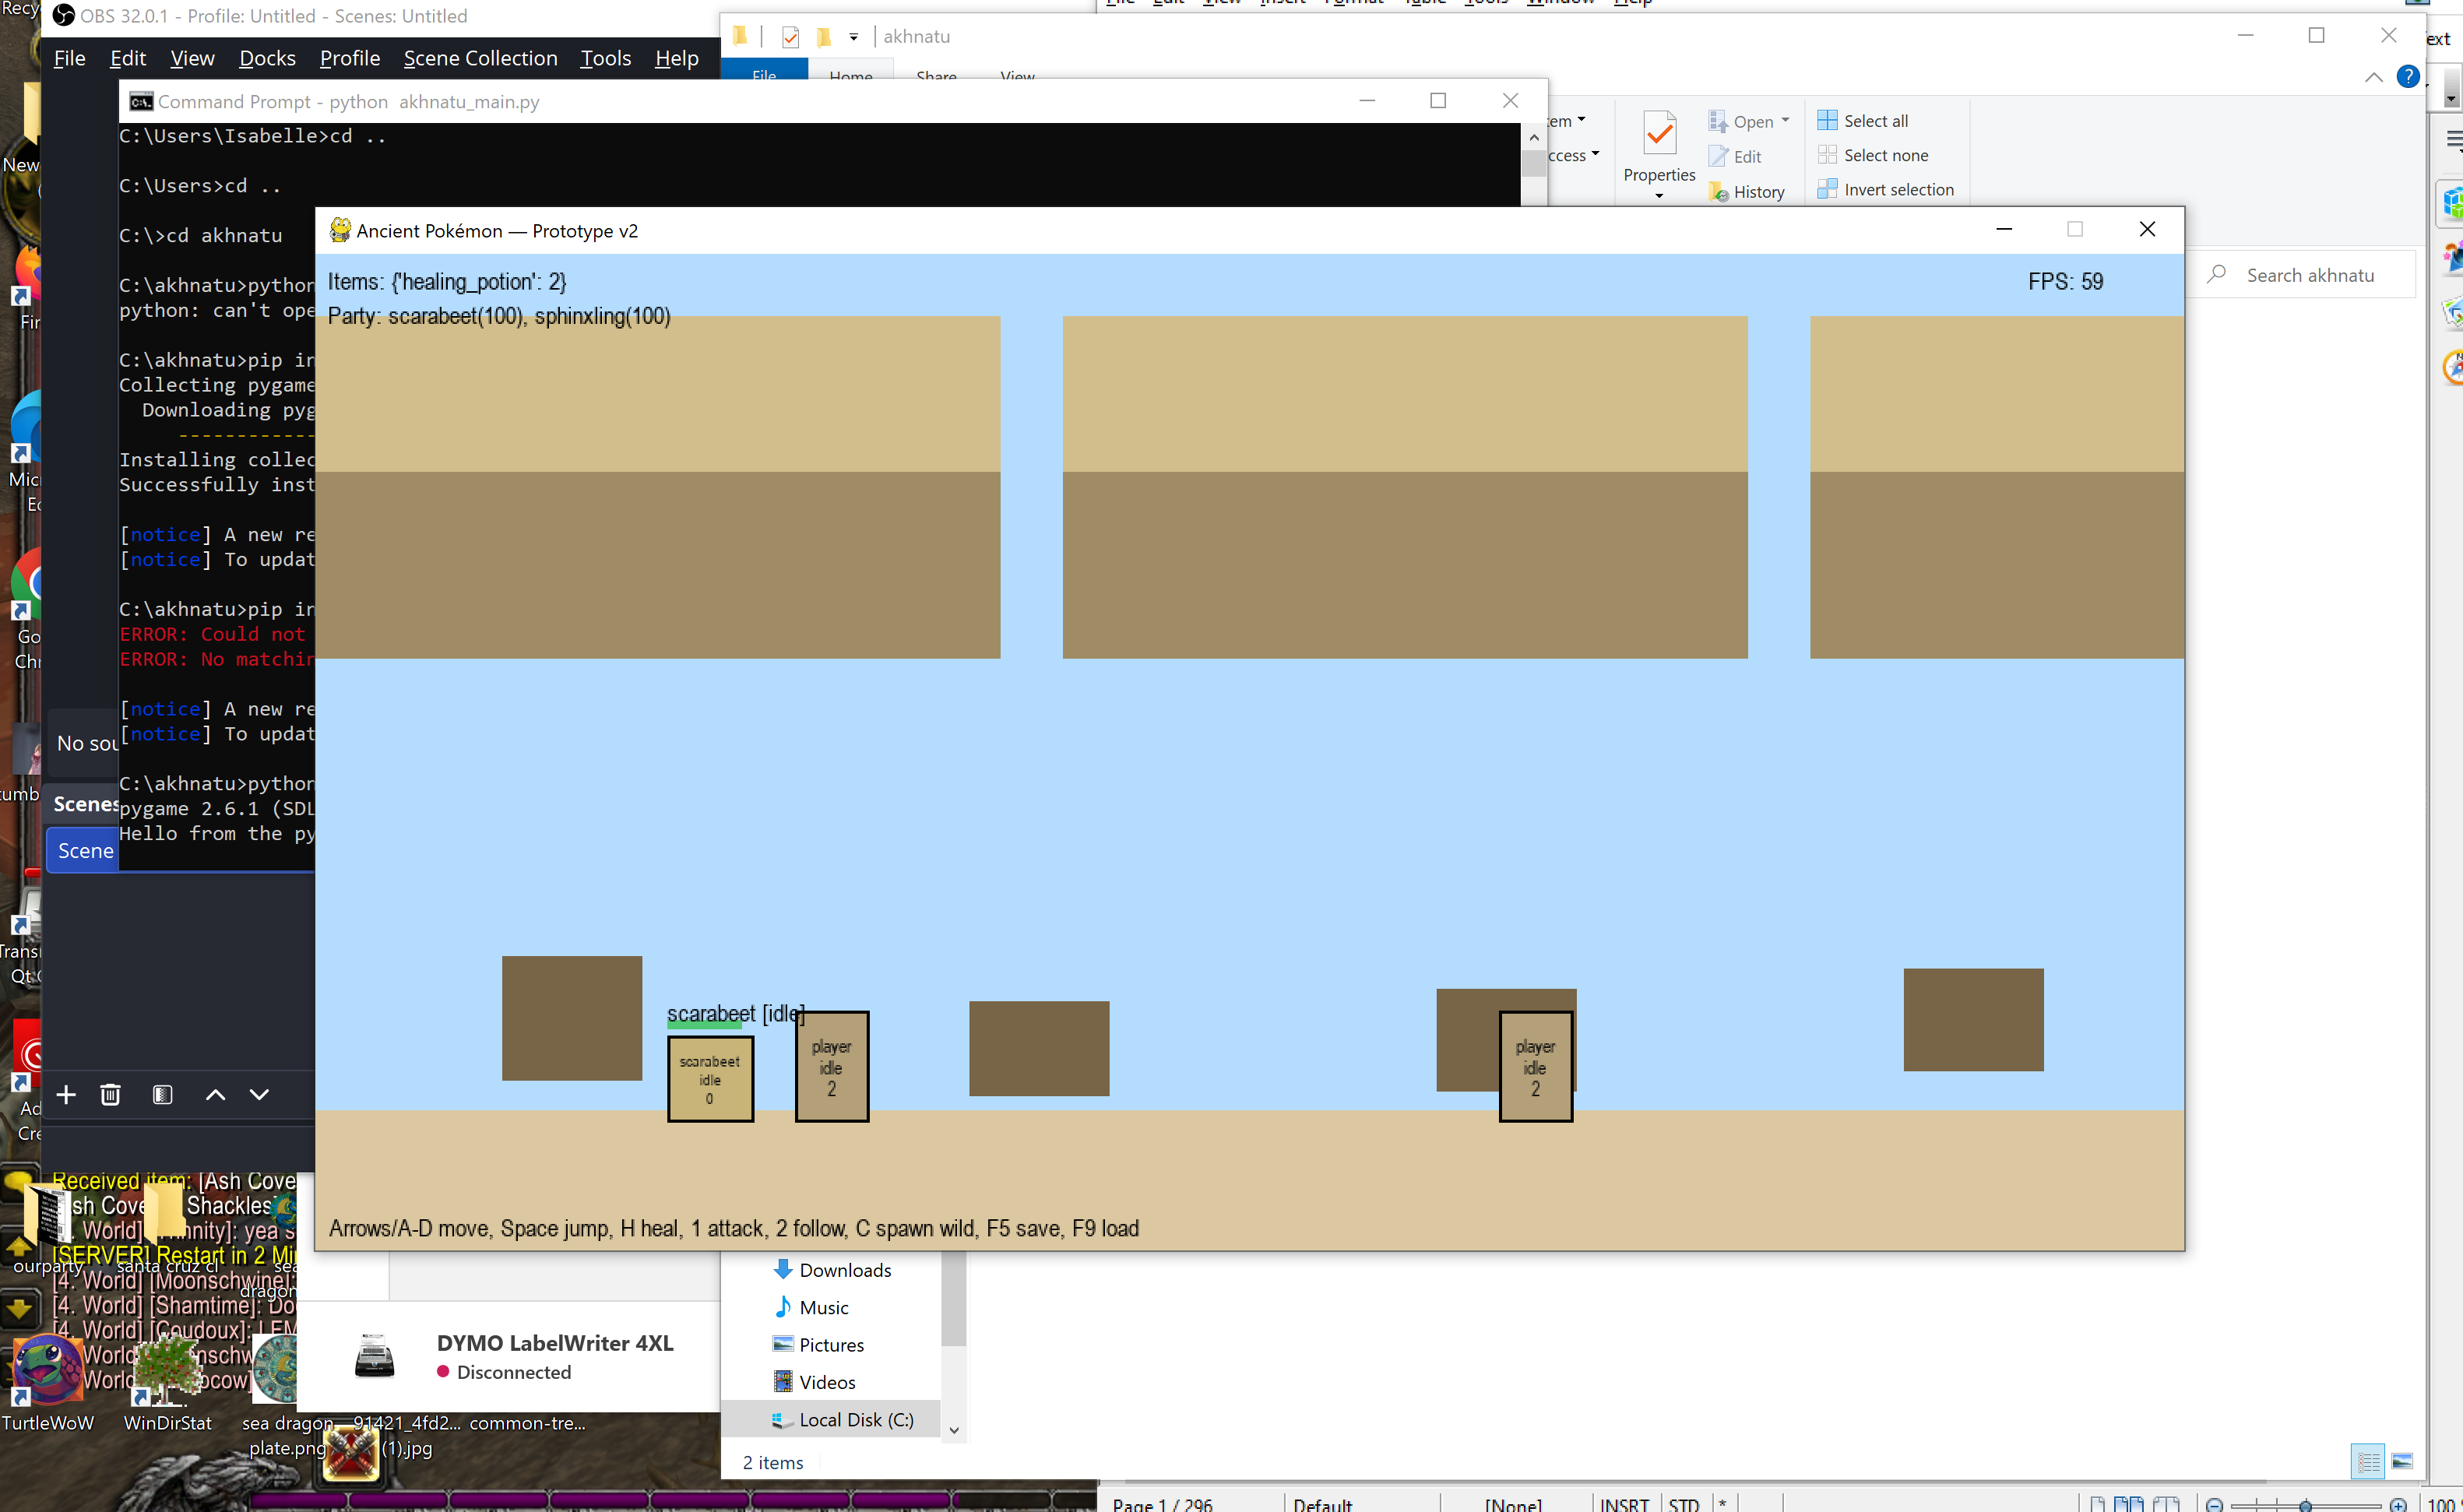Click the remove scene trash icon
Viewport: 2463px width, 1512px height.
click(110, 1095)
